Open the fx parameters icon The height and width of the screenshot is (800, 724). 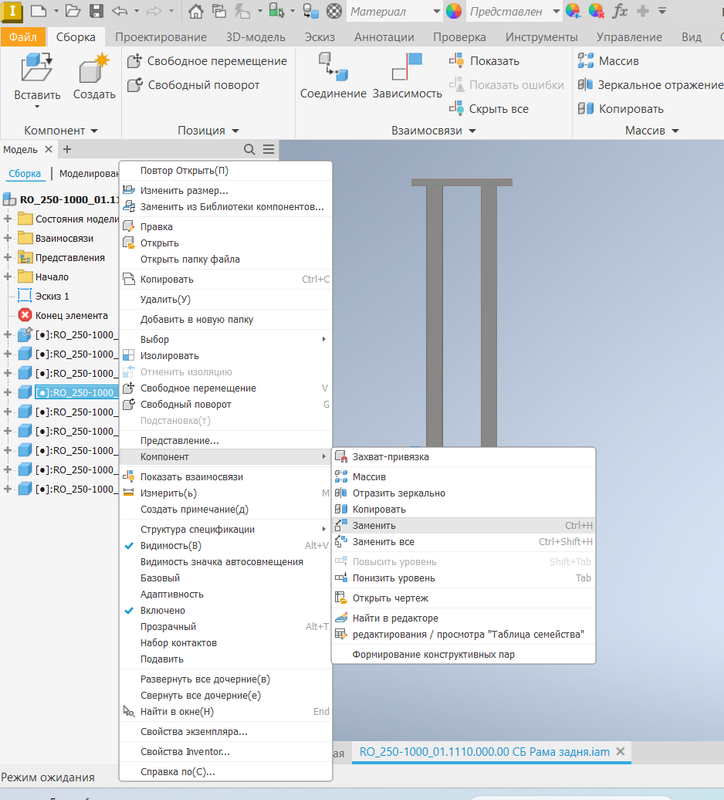click(x=619, y=11)
